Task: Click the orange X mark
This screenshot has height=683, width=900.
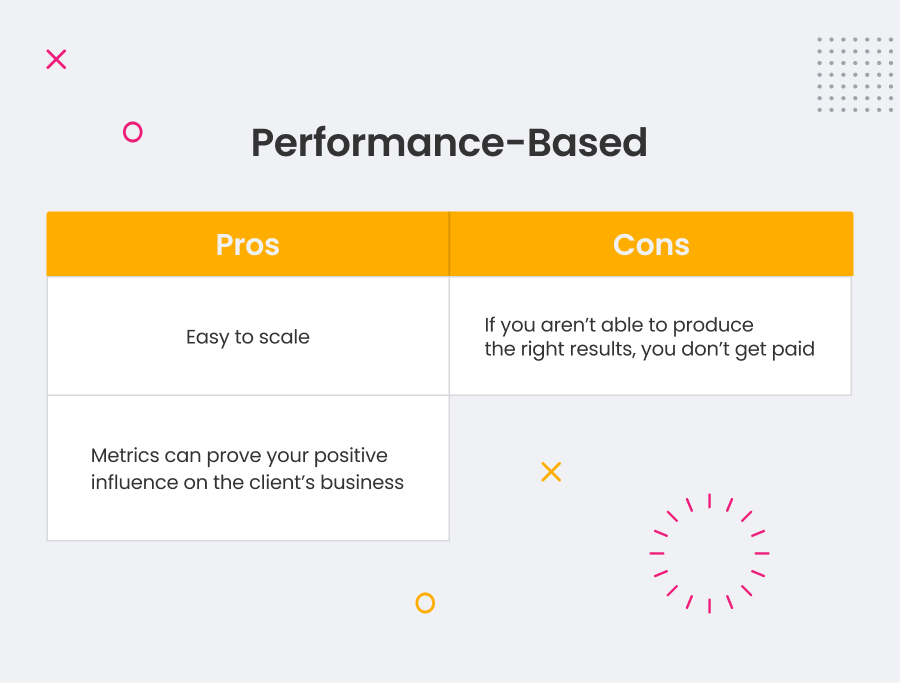Action: click(551, 472)
